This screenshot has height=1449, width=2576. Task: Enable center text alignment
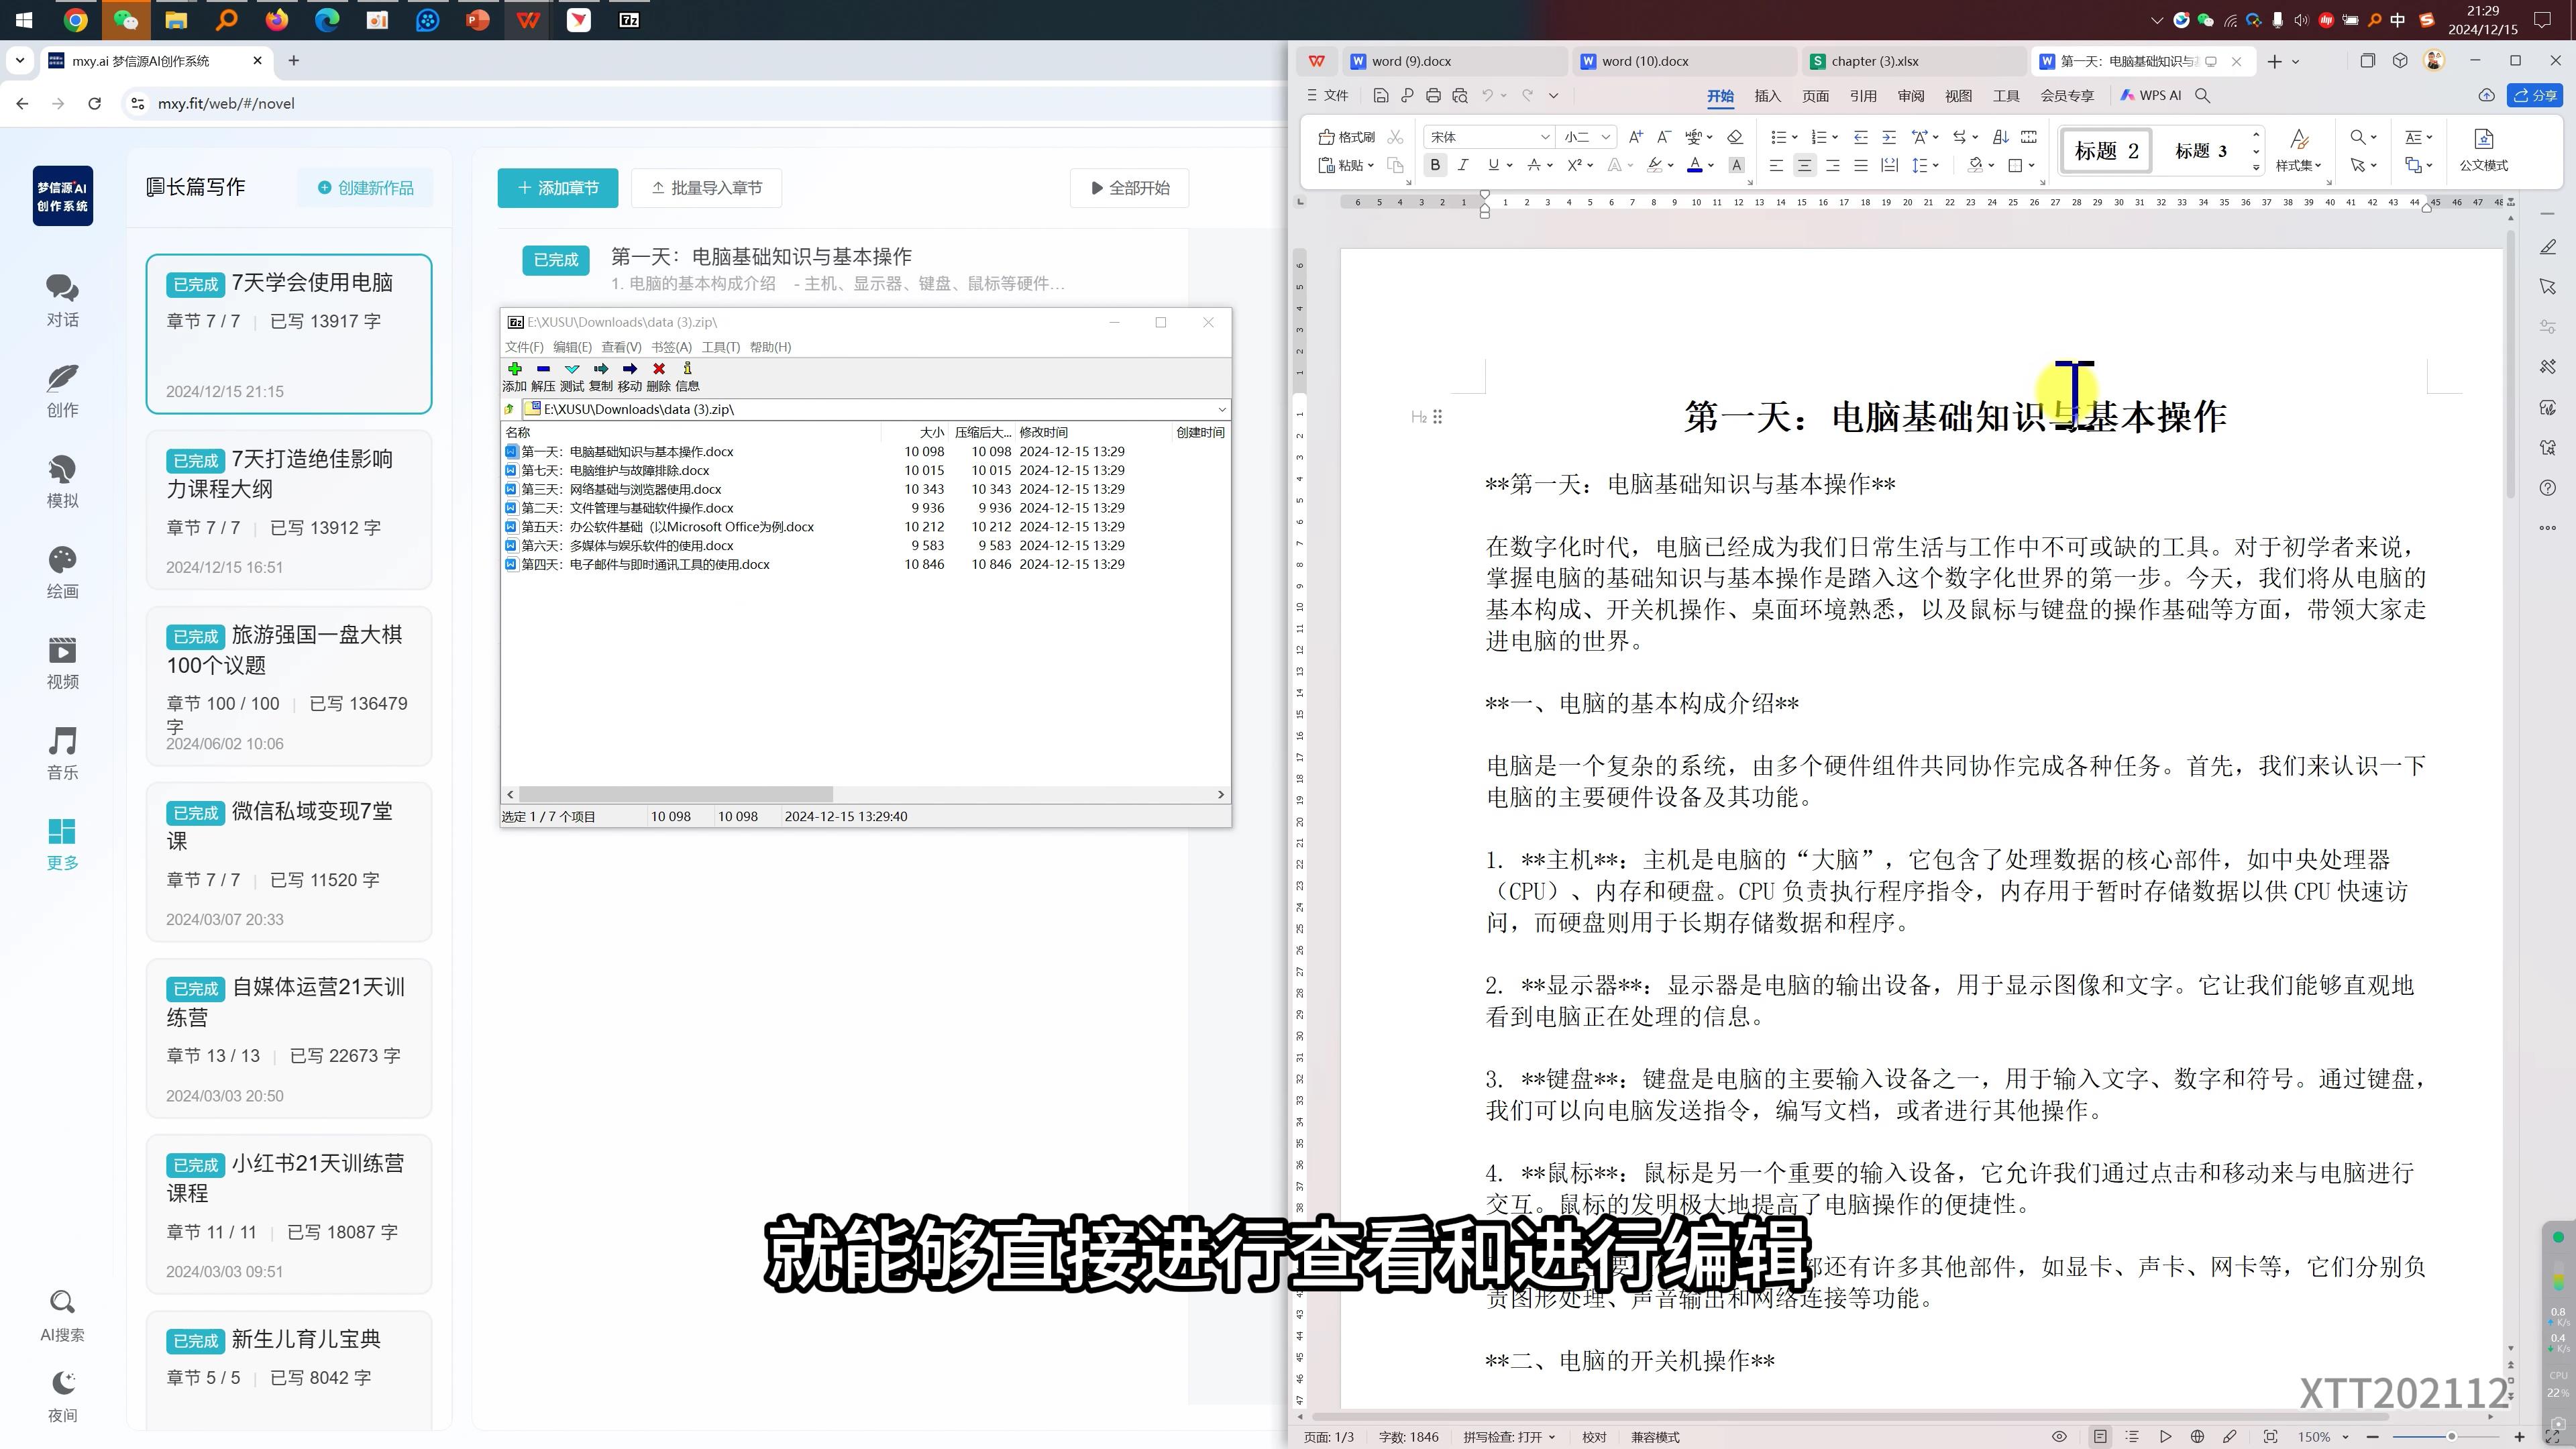[x=1804, y=165]
